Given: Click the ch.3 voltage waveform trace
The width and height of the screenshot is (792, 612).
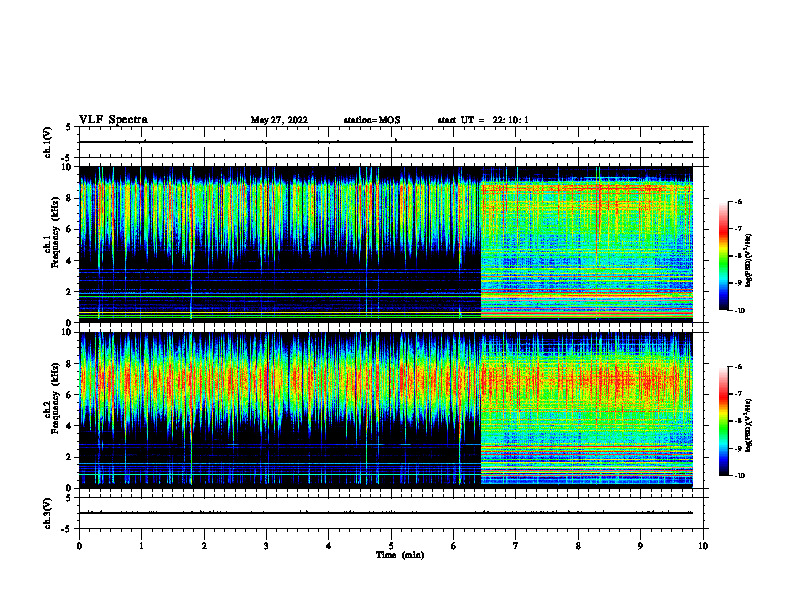Looking at the screenshot, I should pos(386,513).
